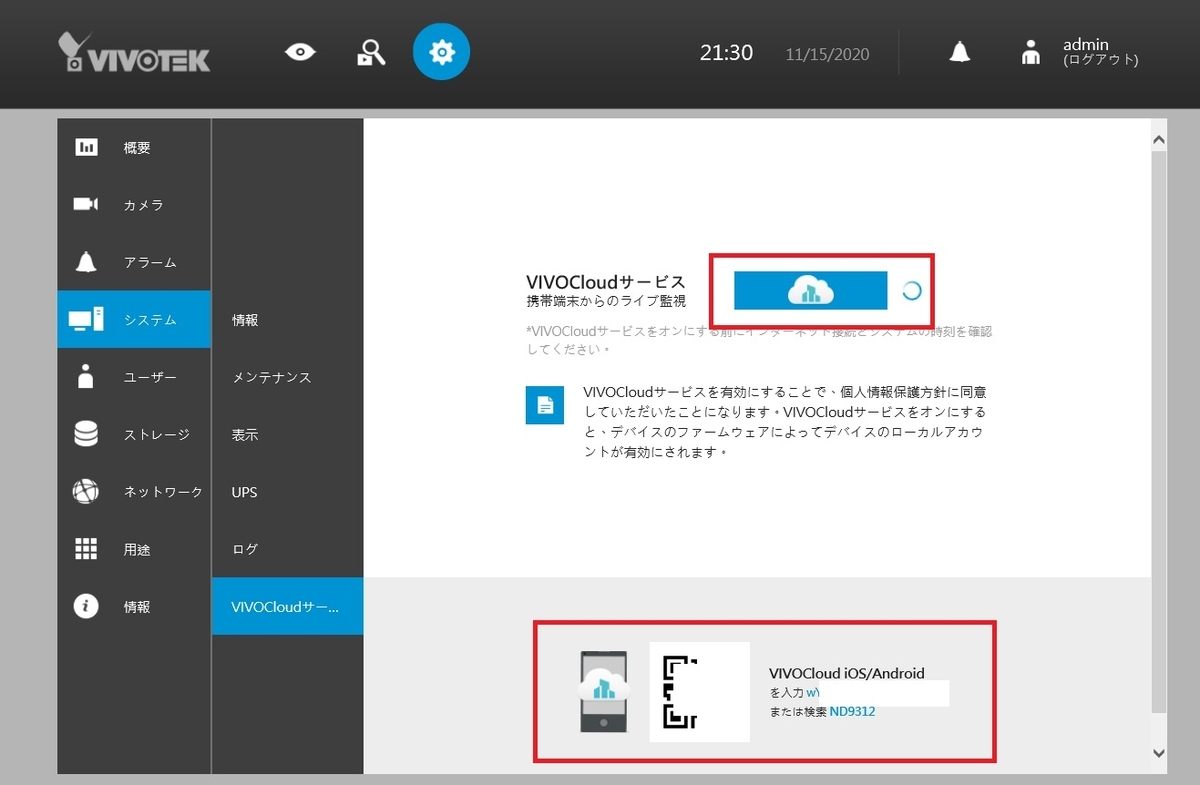Click the ND9312 search link
The height and width of the screenshot is (785, 1200).
point(852,711)
